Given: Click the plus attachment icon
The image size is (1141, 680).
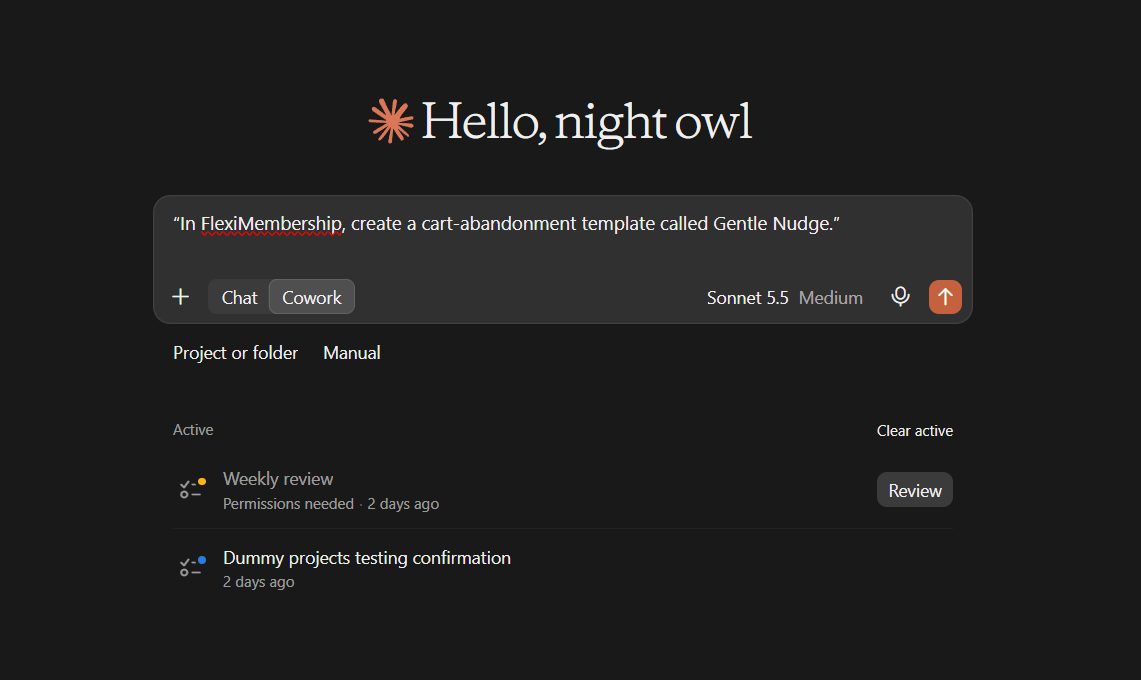Looking at the screenshot, I should coord(180,297).
